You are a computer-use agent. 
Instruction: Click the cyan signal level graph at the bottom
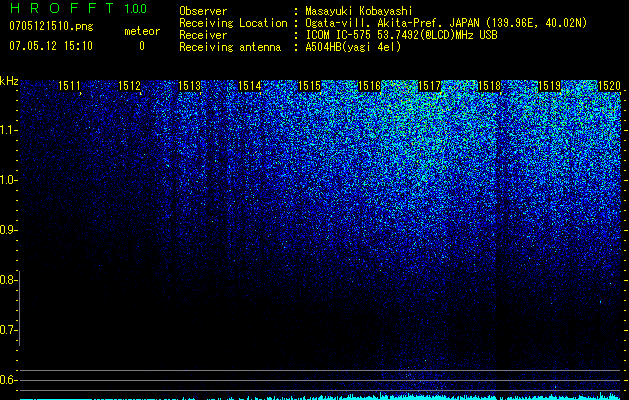coord(320,396)
